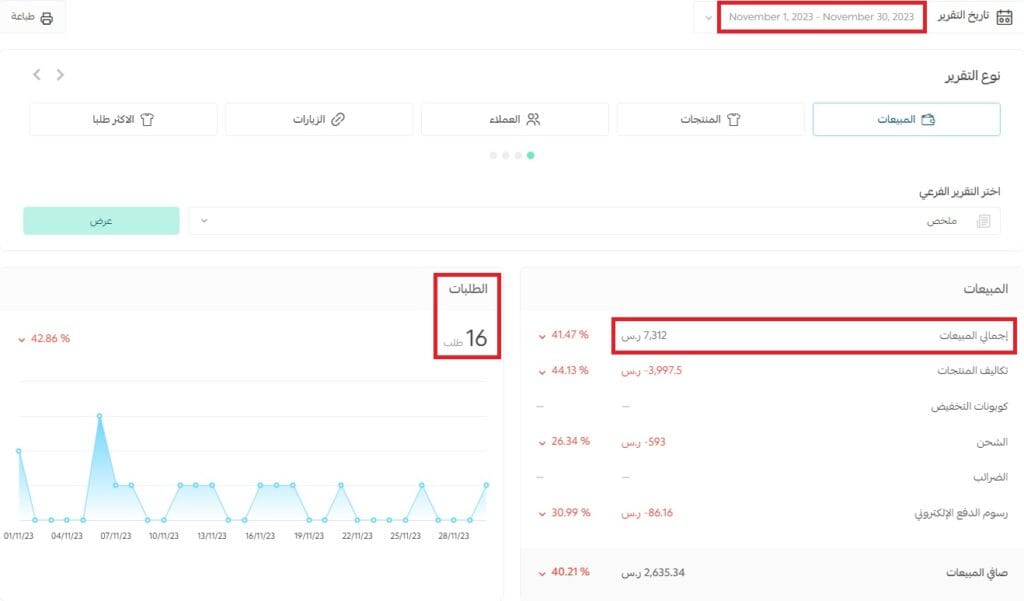Click the orders count 16
Screen dimensions: 1024x601
[476, 338]
